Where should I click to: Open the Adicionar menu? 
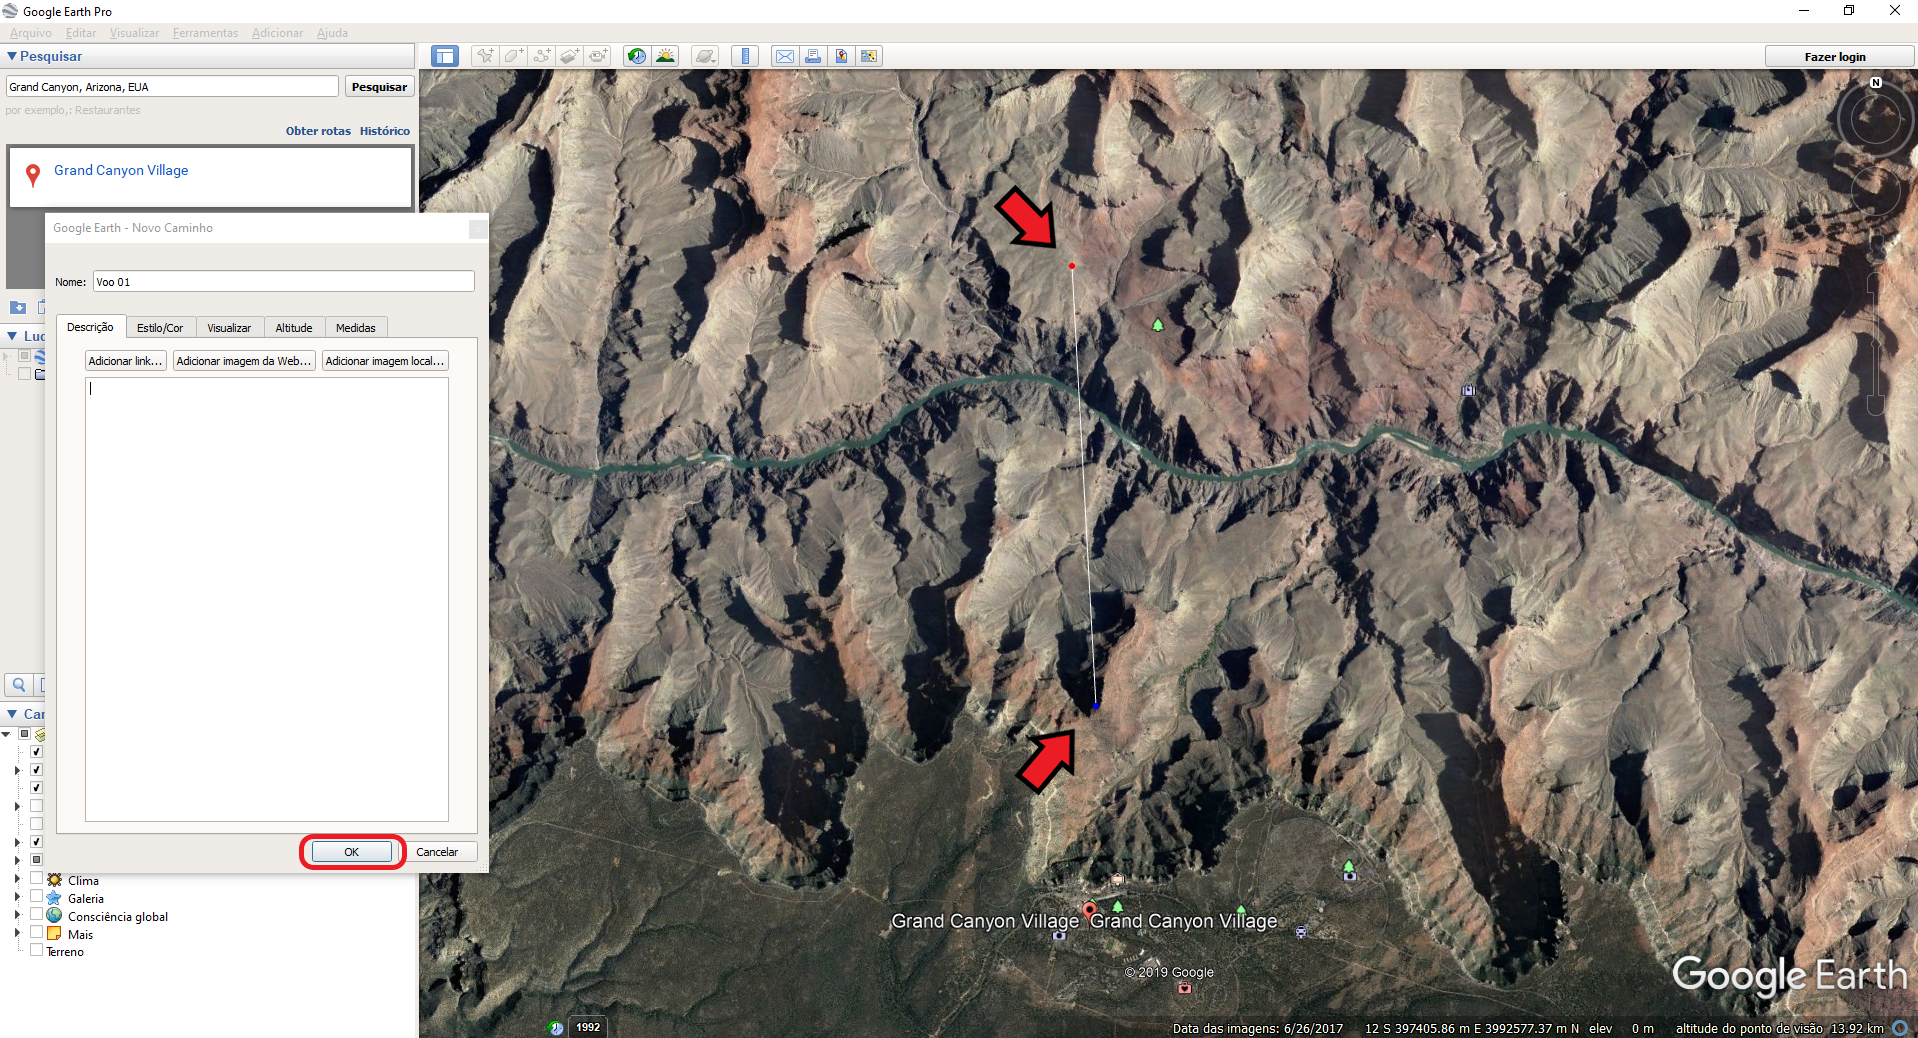pyautogui.click(x=277, y=33)
